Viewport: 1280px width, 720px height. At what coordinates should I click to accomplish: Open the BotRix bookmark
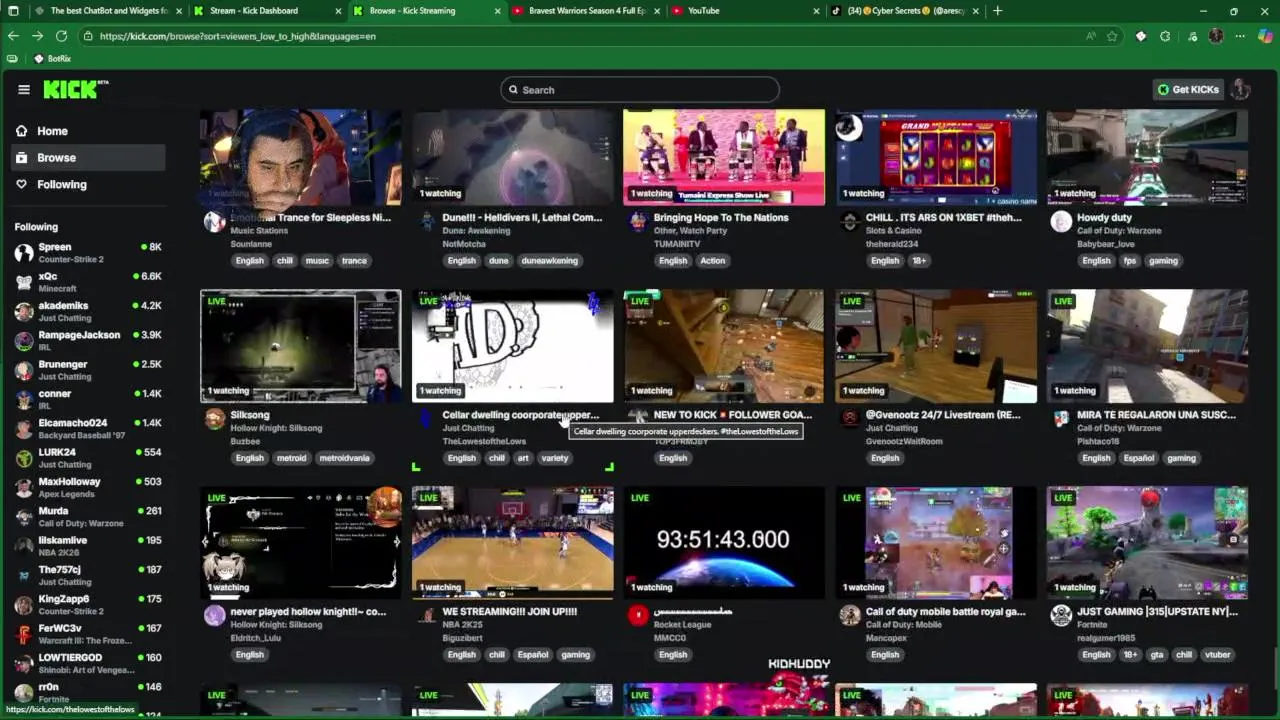pos(52,59)
